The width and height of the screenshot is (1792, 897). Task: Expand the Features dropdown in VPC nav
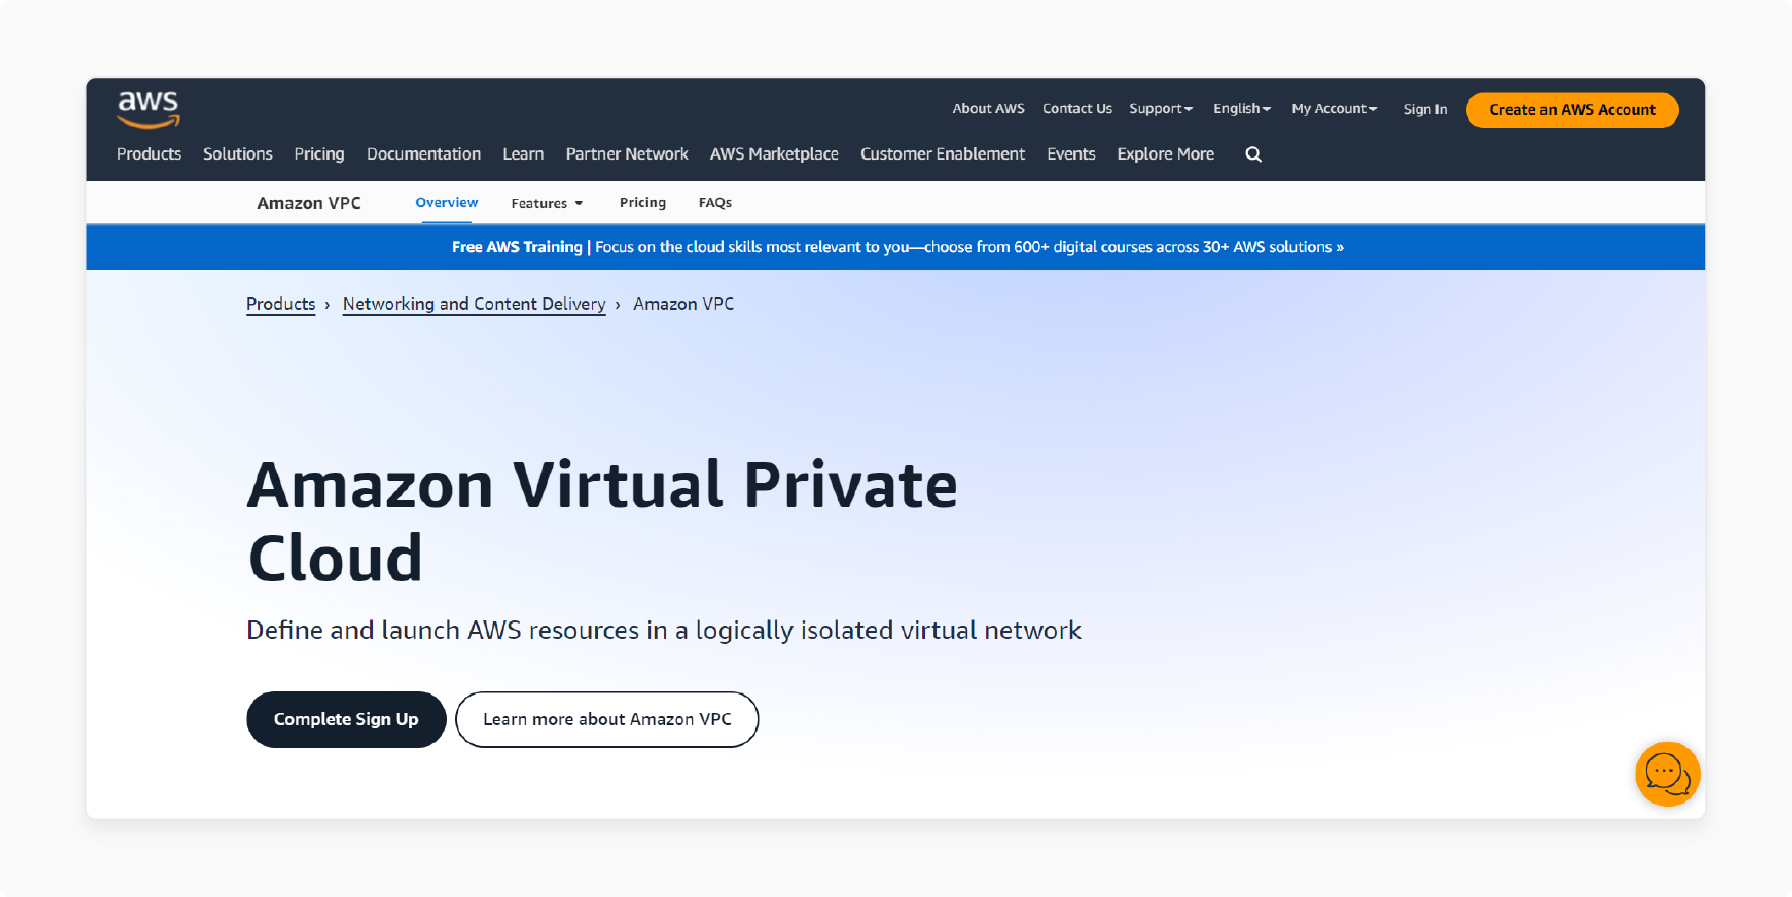547,203
